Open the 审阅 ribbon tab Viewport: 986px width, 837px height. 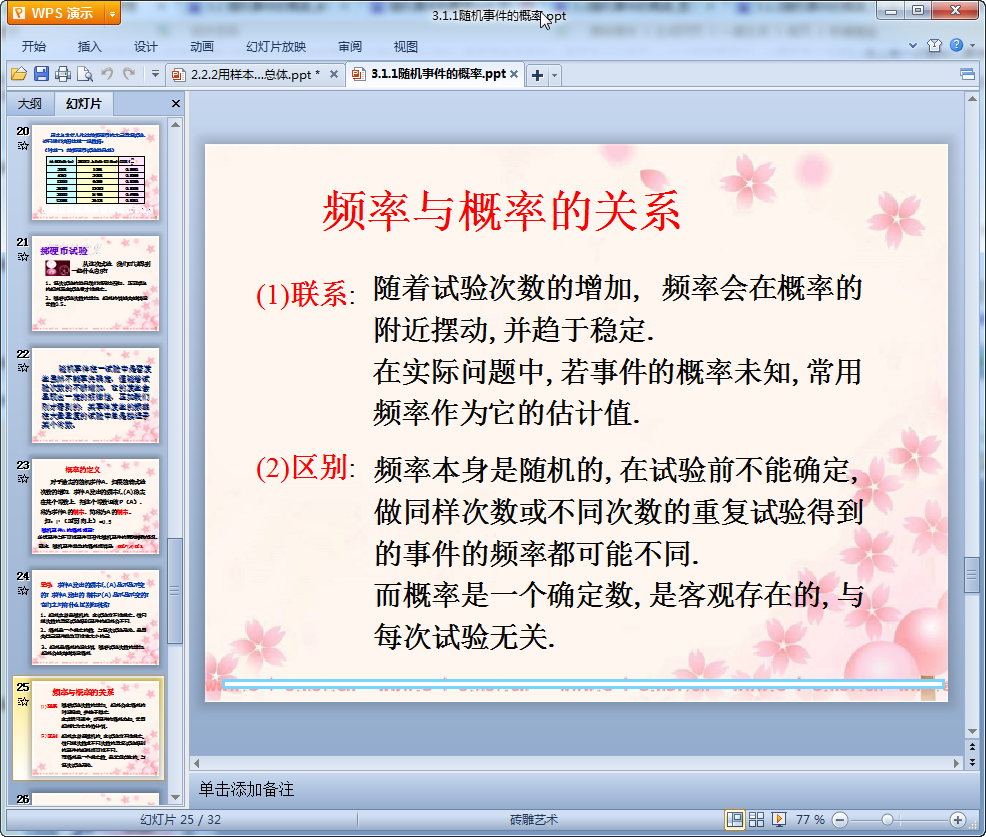[350, 47]
